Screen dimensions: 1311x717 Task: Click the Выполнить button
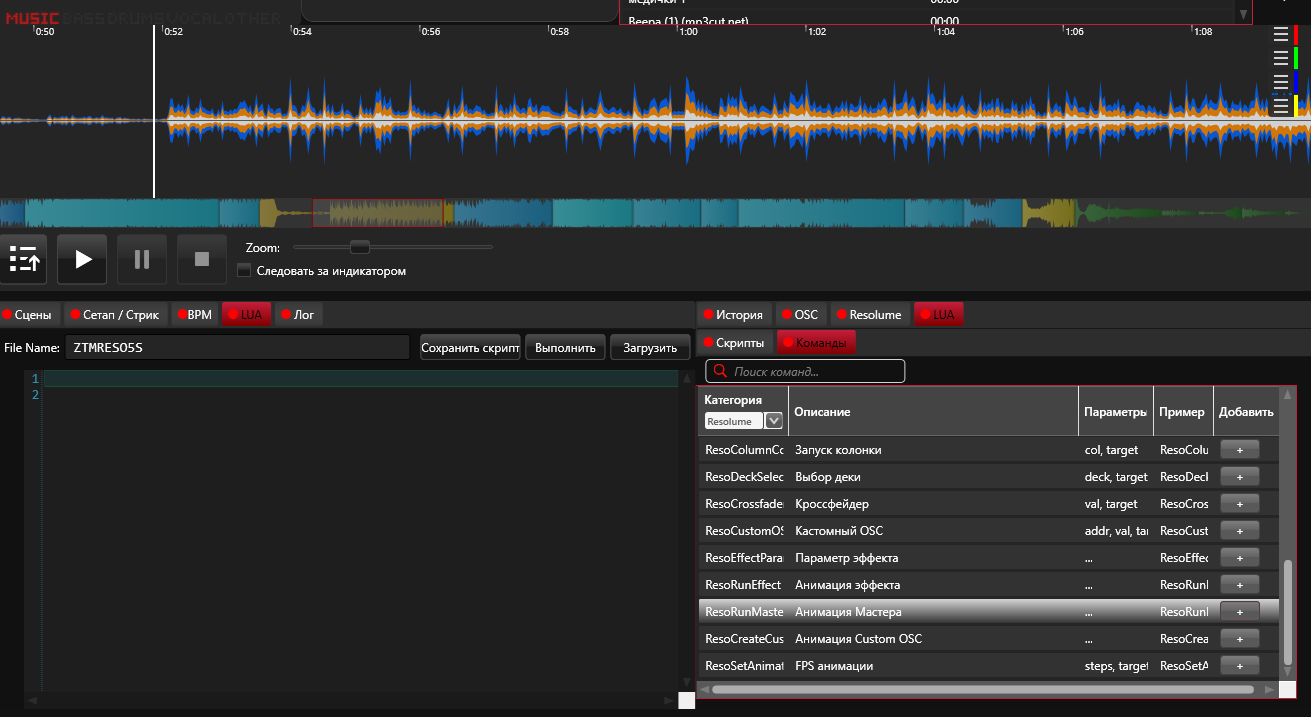pos(565,347)
